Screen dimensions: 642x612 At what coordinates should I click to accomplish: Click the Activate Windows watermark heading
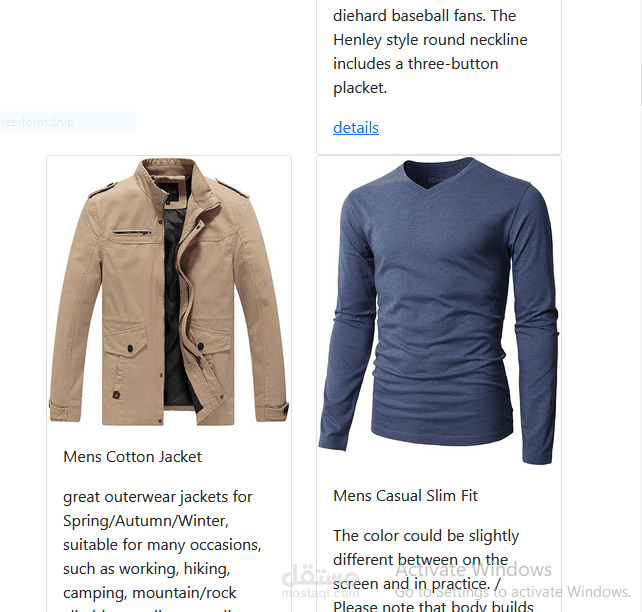tap(473, 569)
